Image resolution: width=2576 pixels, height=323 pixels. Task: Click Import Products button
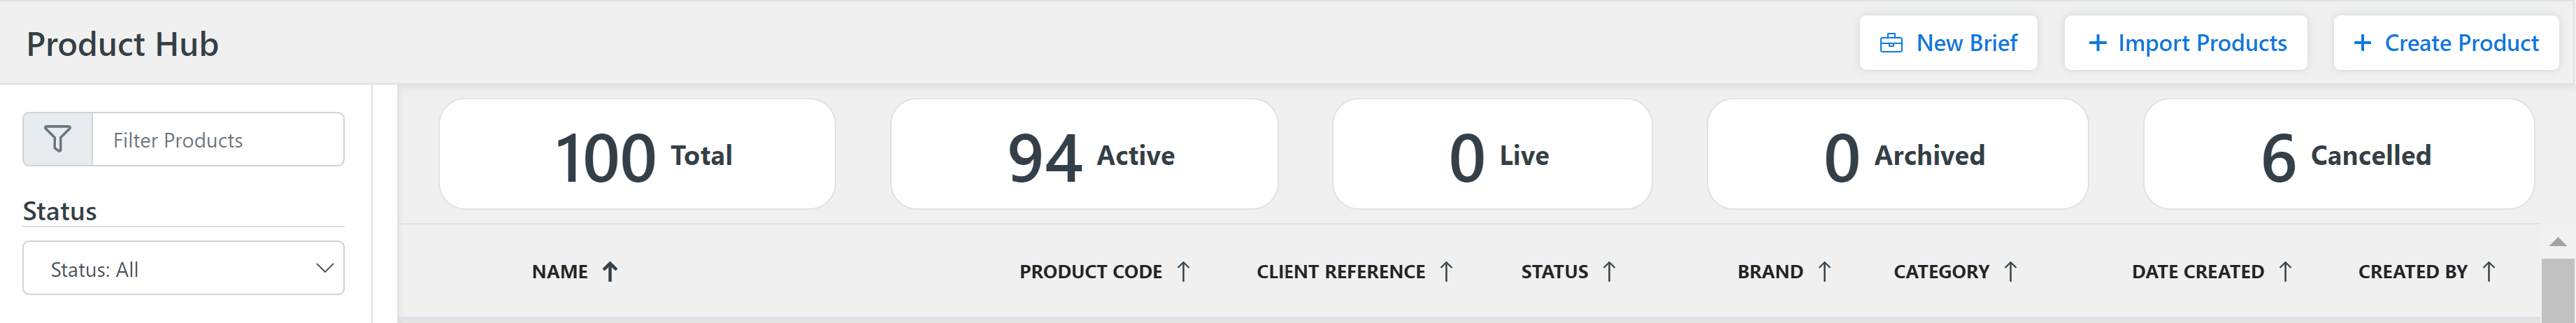2186,43
